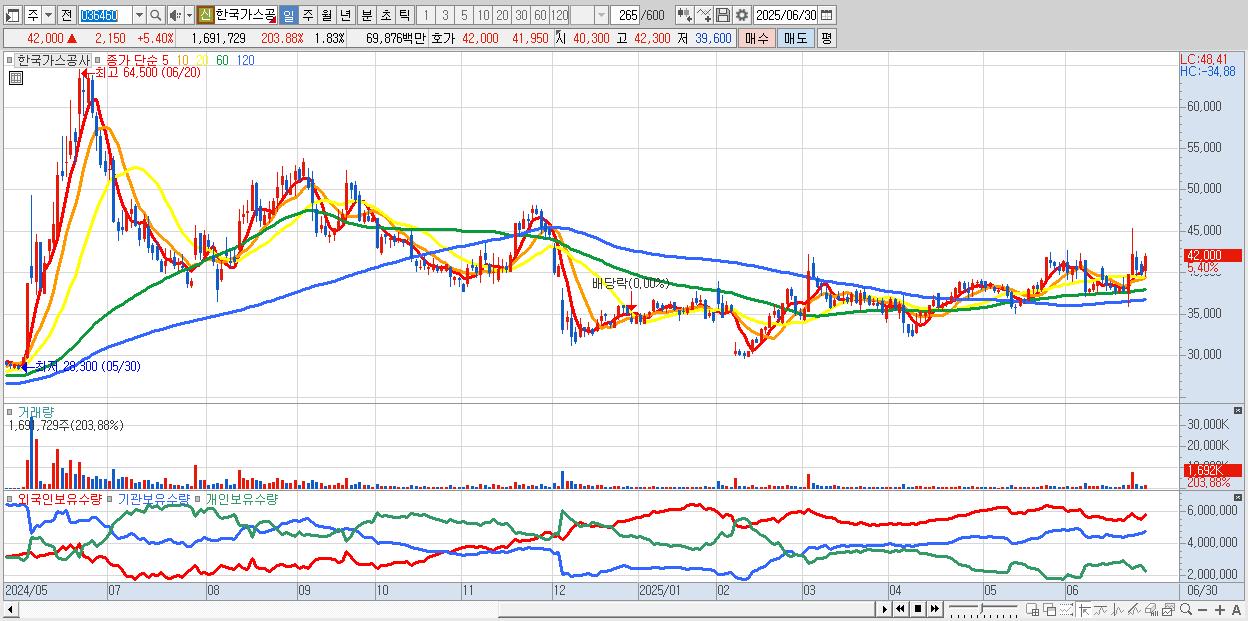Click the blue 120-period MA legend number
This screenshot has width=1248, height=621.
coord(244,60)
